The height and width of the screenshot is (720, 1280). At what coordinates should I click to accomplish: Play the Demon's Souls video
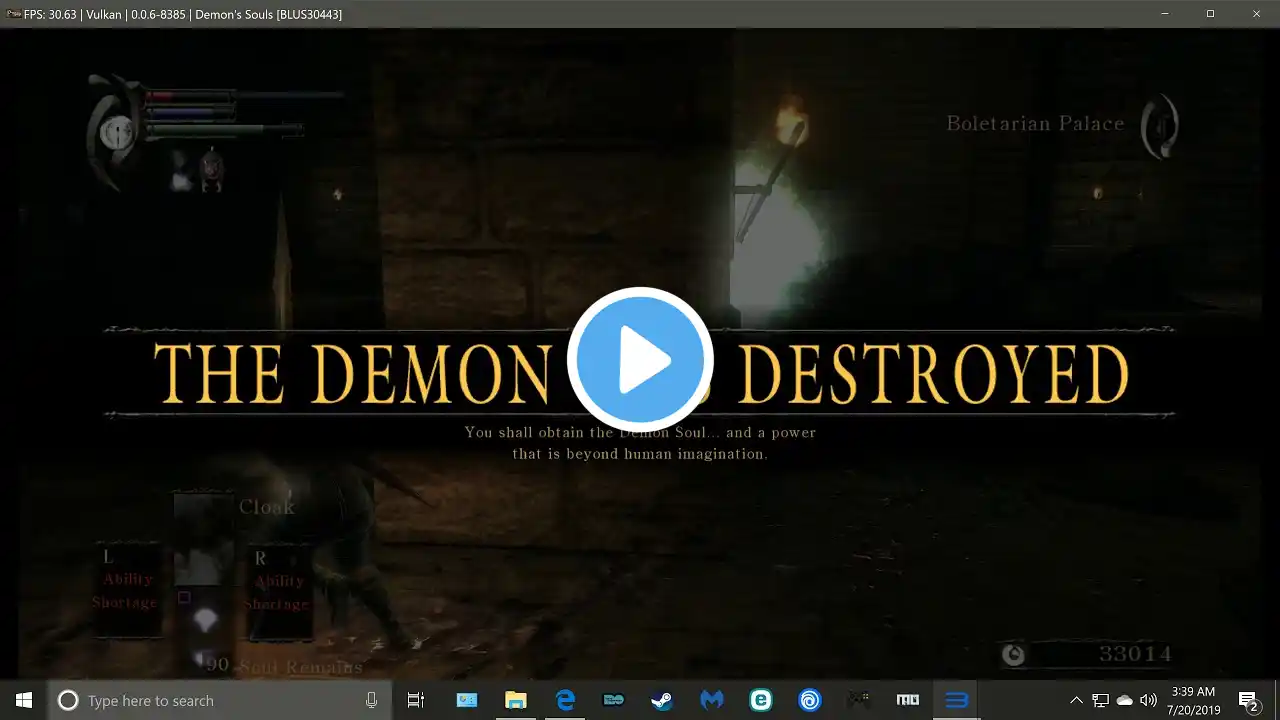[640, 359]
